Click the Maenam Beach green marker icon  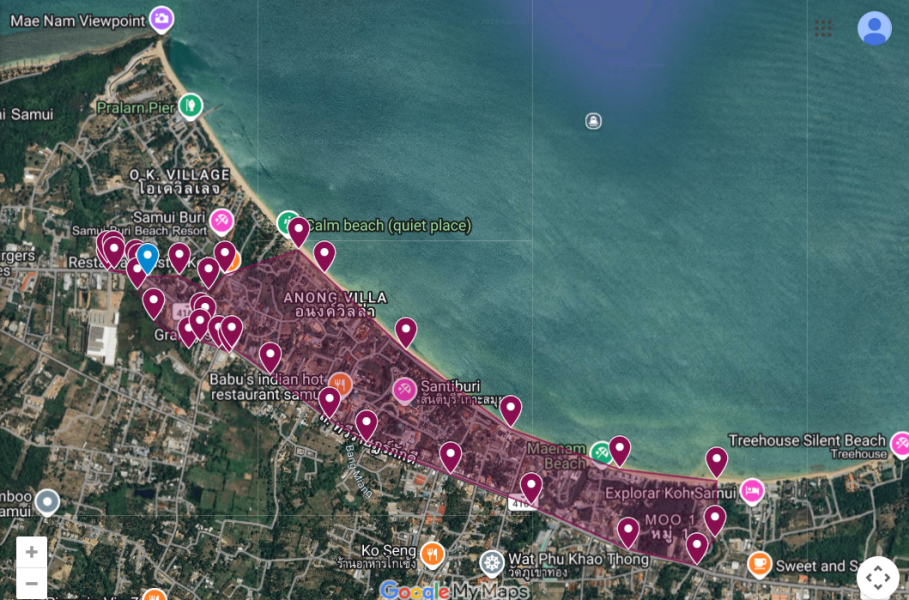coord(600,453)
